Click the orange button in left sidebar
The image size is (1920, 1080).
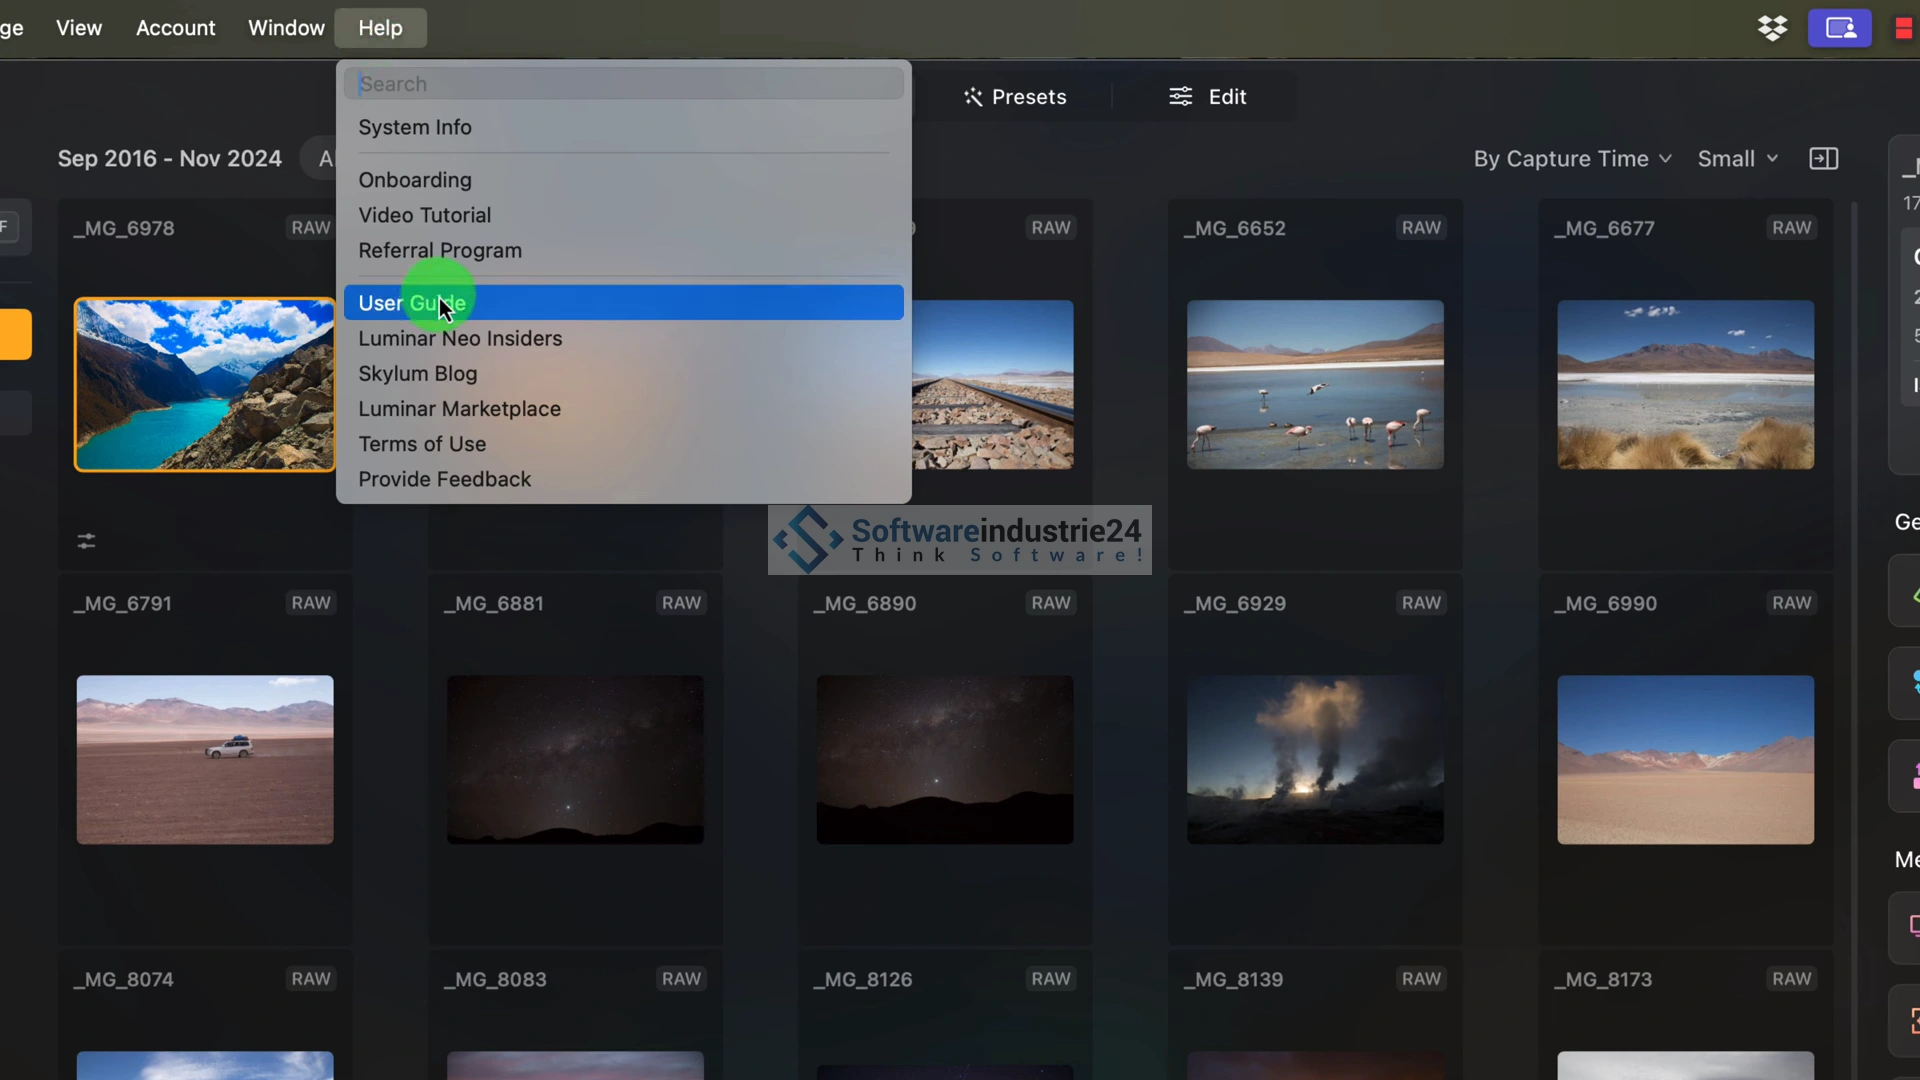pyautogui.click(x=14, y=334)
